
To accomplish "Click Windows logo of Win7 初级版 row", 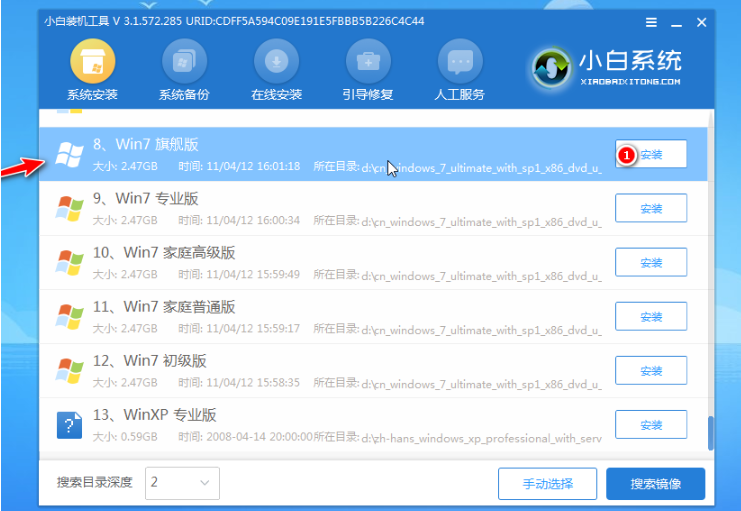I will click(x=69, y=371).
